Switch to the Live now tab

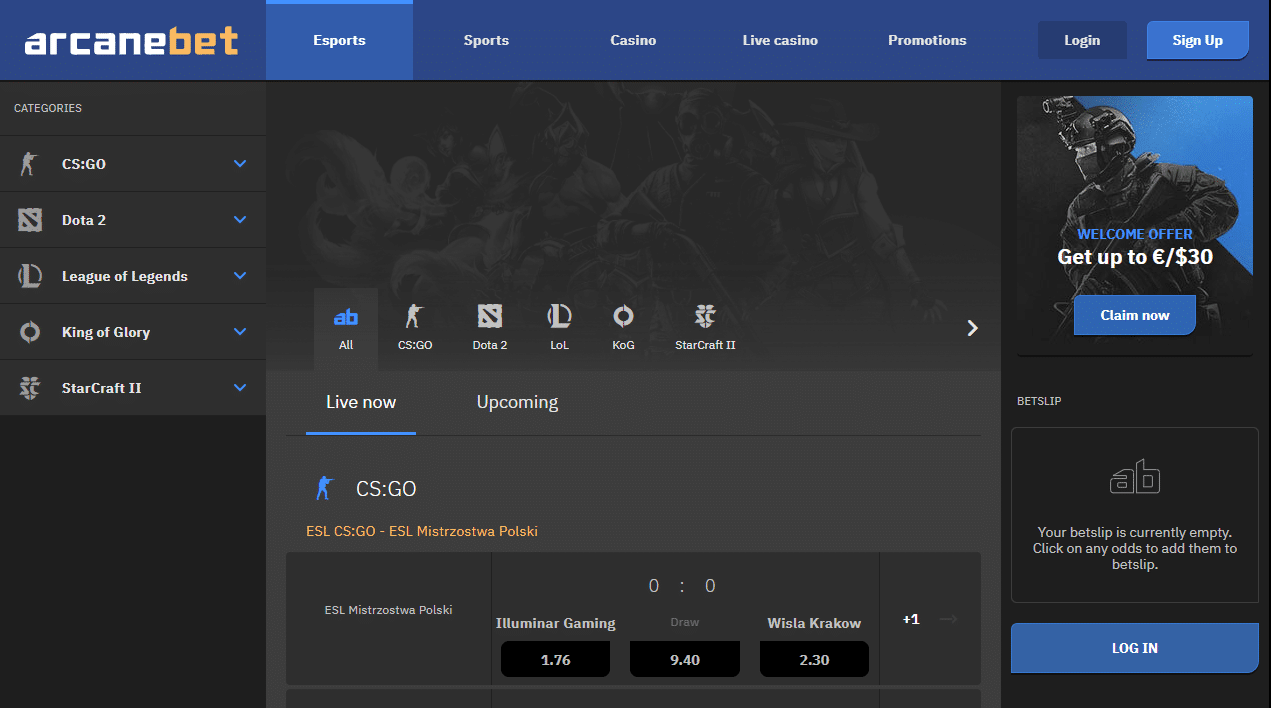361,403
